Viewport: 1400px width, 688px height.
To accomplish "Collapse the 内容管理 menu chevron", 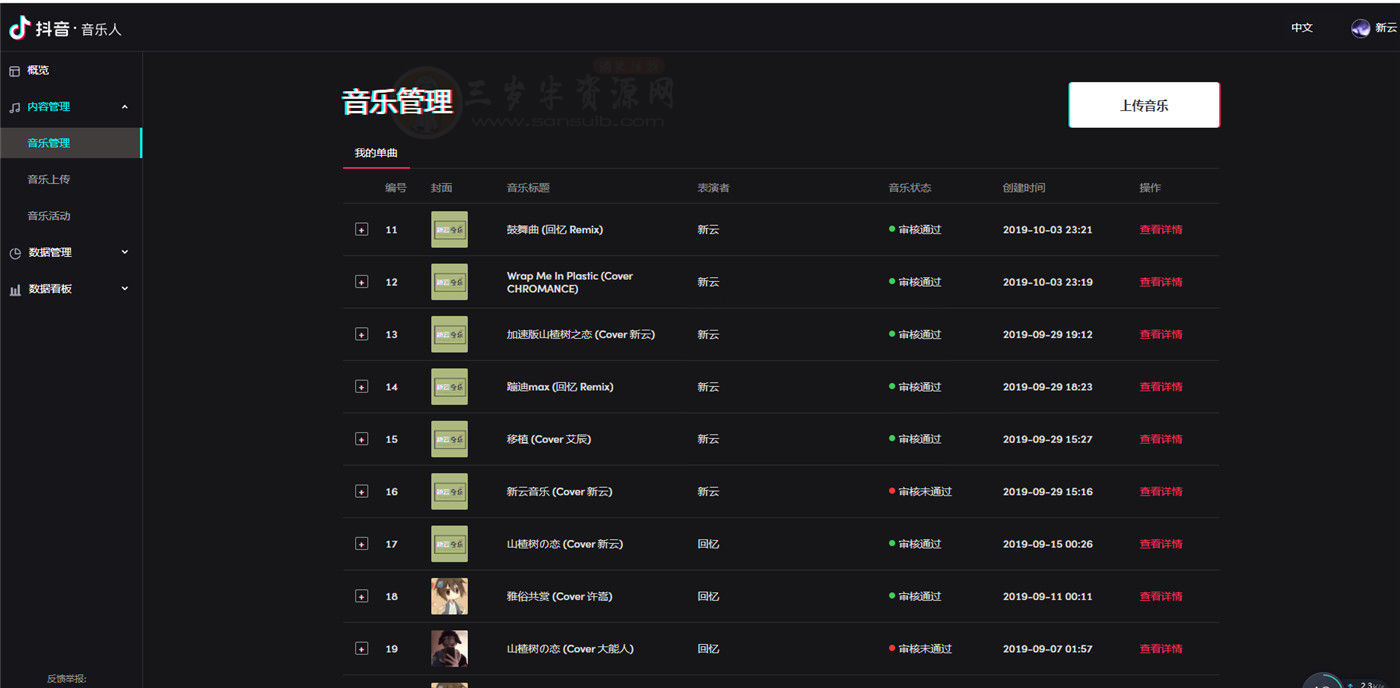I will [125, 107].
